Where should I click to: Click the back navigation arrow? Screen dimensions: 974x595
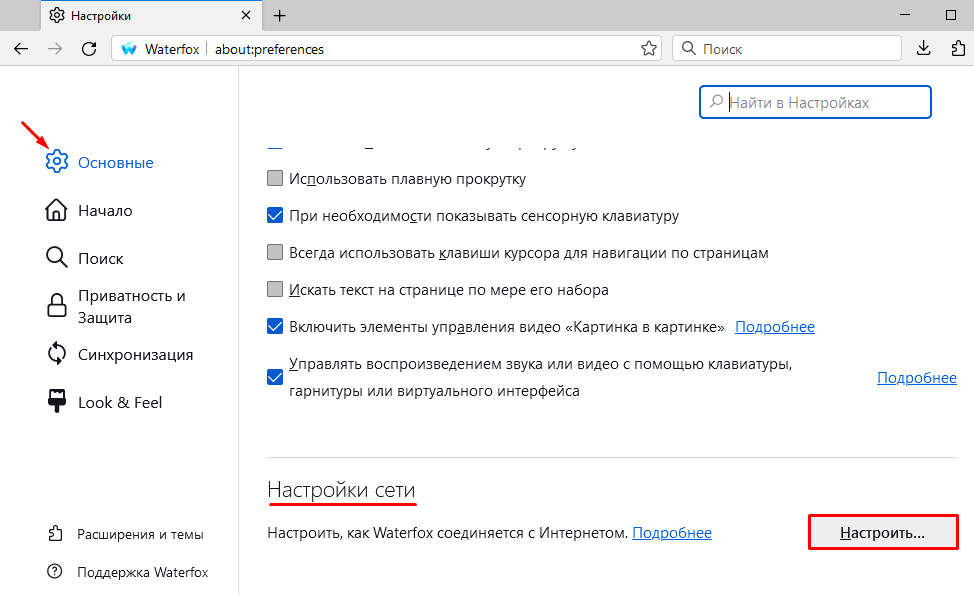[21, 49]
